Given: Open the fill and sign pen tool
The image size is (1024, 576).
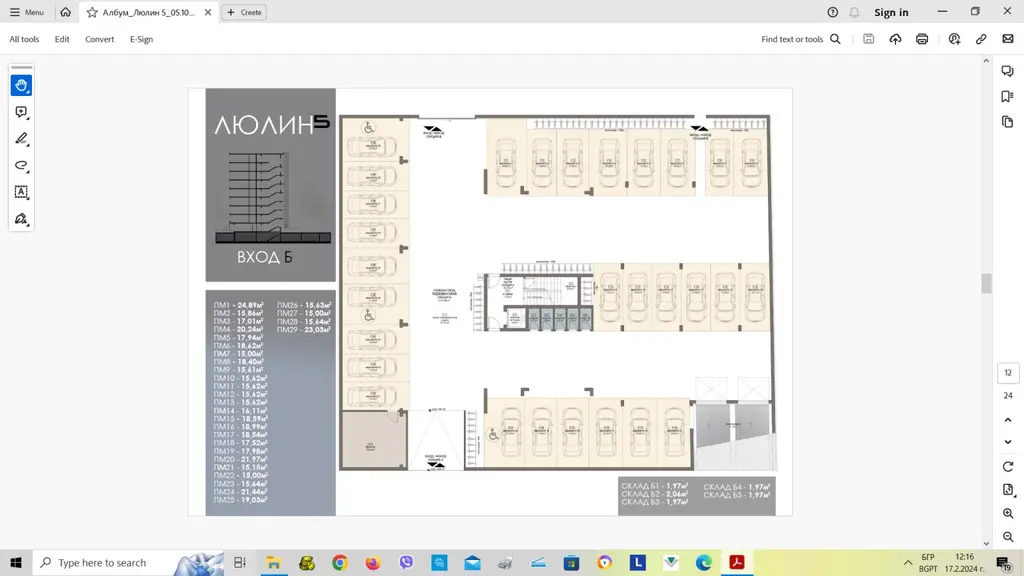Looking at the screenshot, I should click(x=21, y=219).
